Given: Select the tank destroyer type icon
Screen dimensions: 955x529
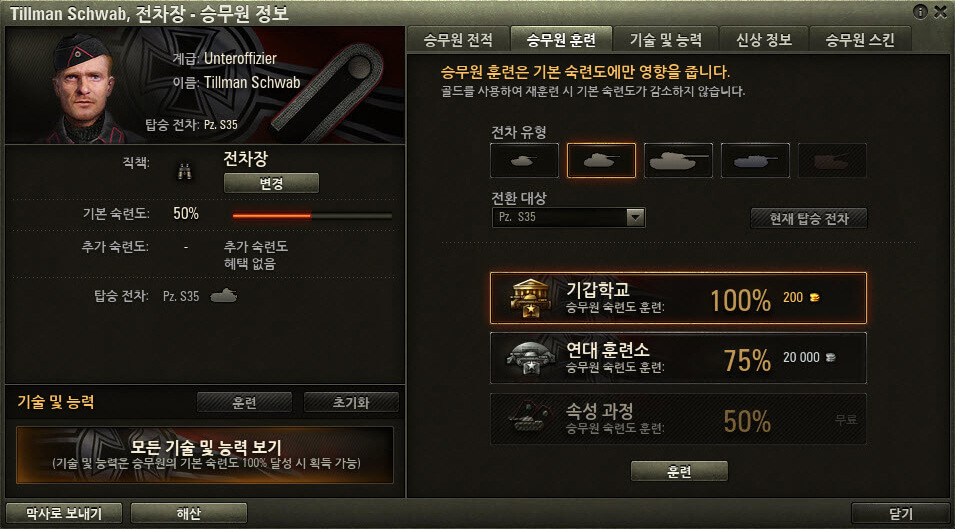Looking at the screenshot, I should coord(755,161).
